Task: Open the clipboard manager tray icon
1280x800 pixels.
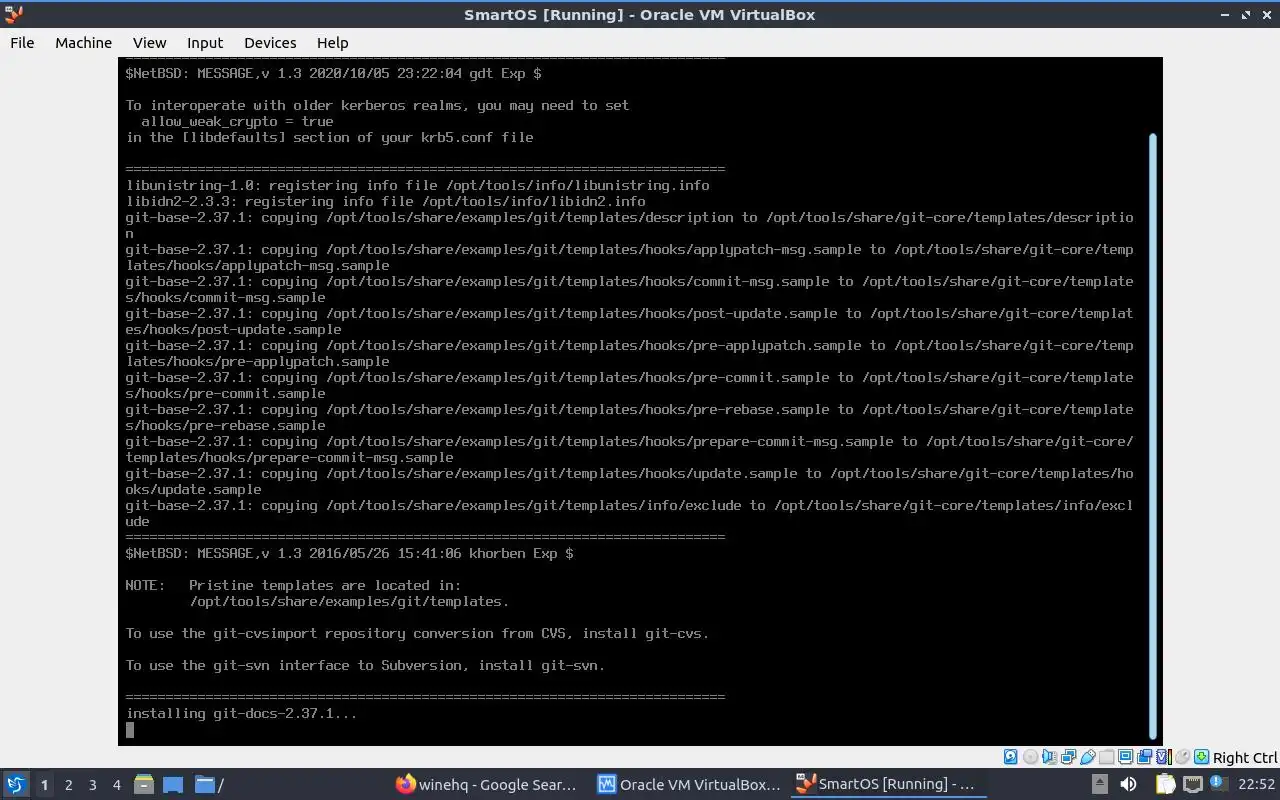Action: click(x=1165, y=784)
